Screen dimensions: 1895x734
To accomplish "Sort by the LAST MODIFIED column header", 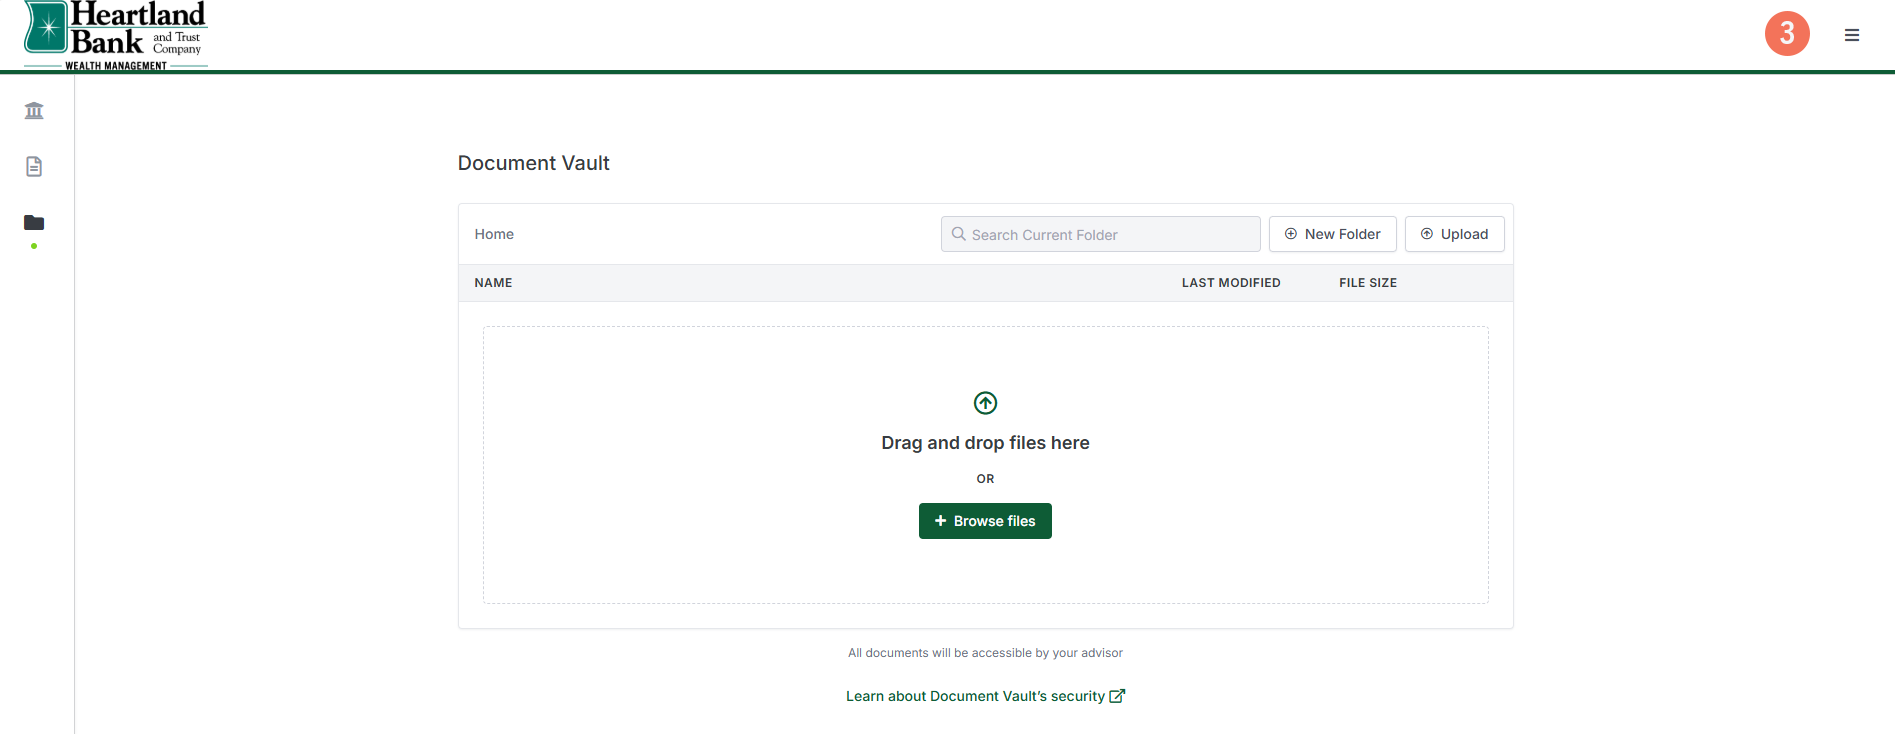I will tap(1231, 283).
